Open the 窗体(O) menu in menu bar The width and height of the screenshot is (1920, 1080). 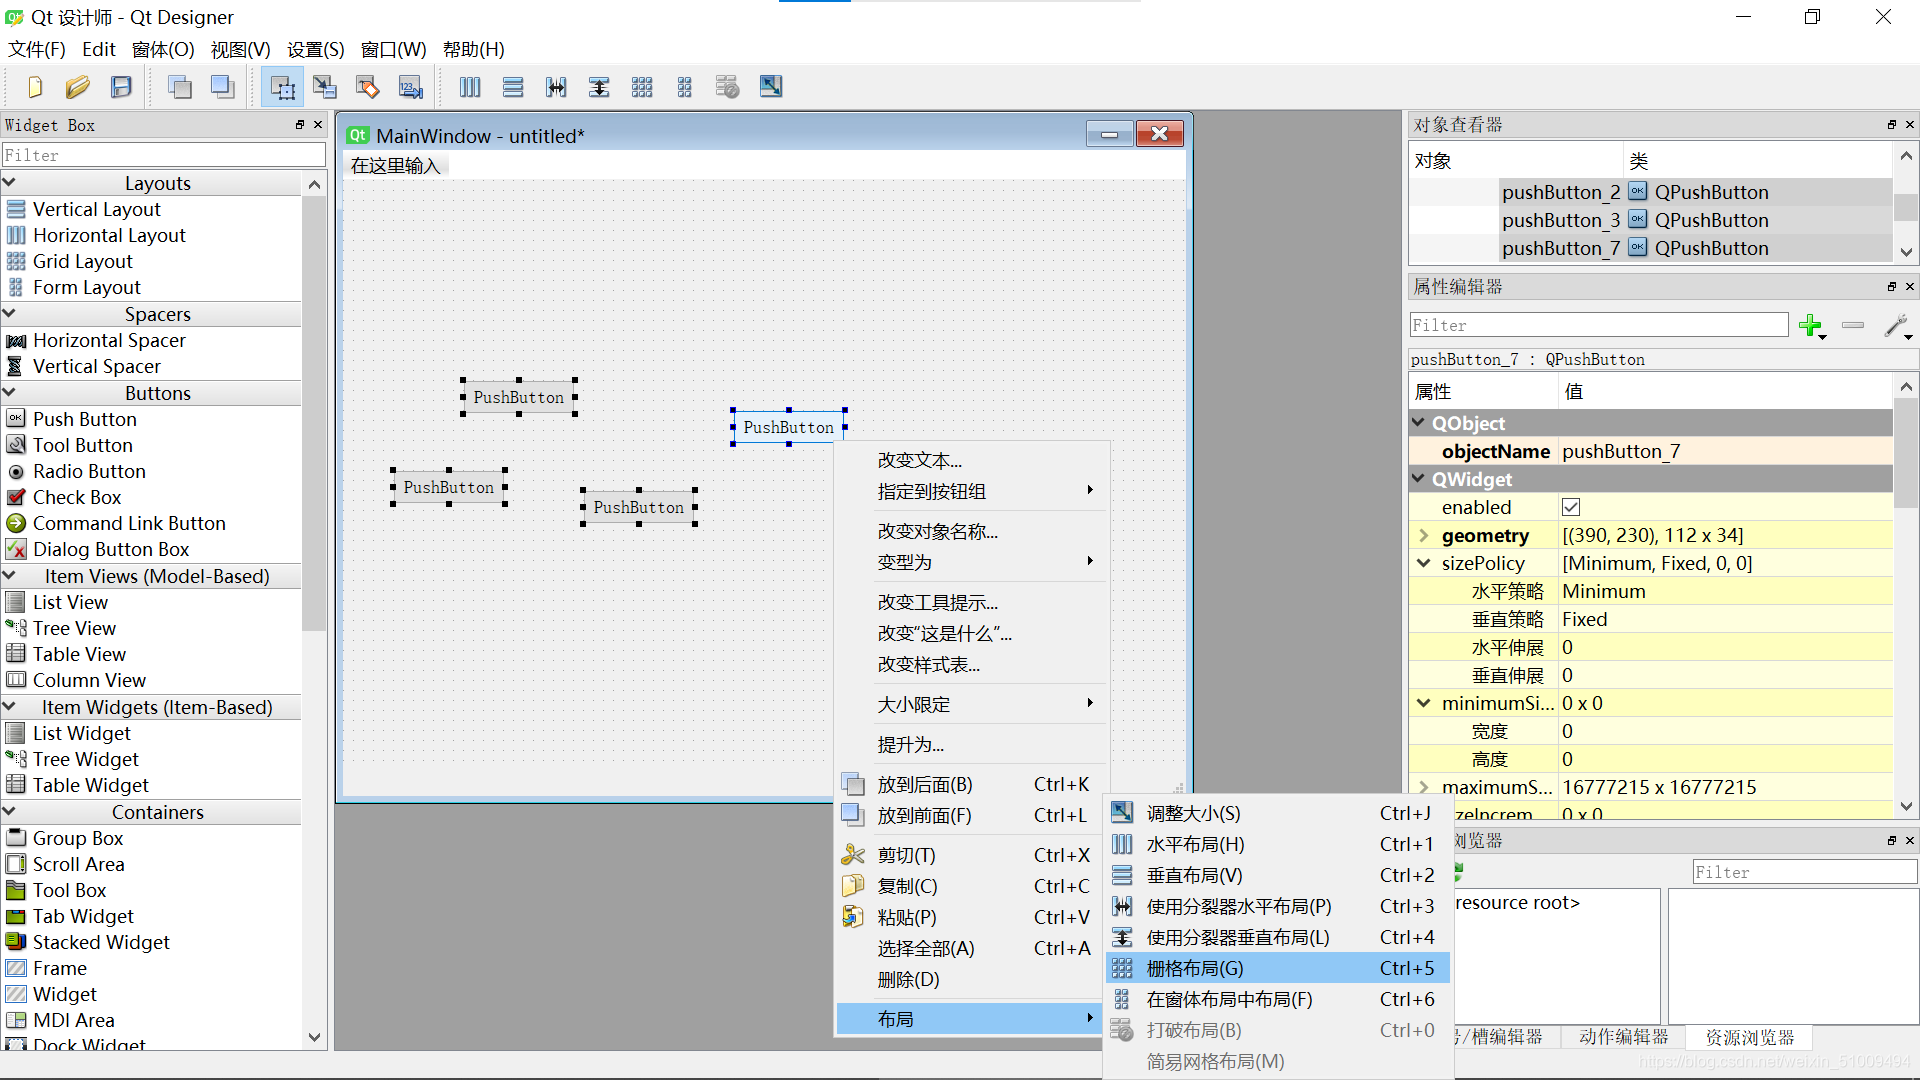tap(162, 49)
